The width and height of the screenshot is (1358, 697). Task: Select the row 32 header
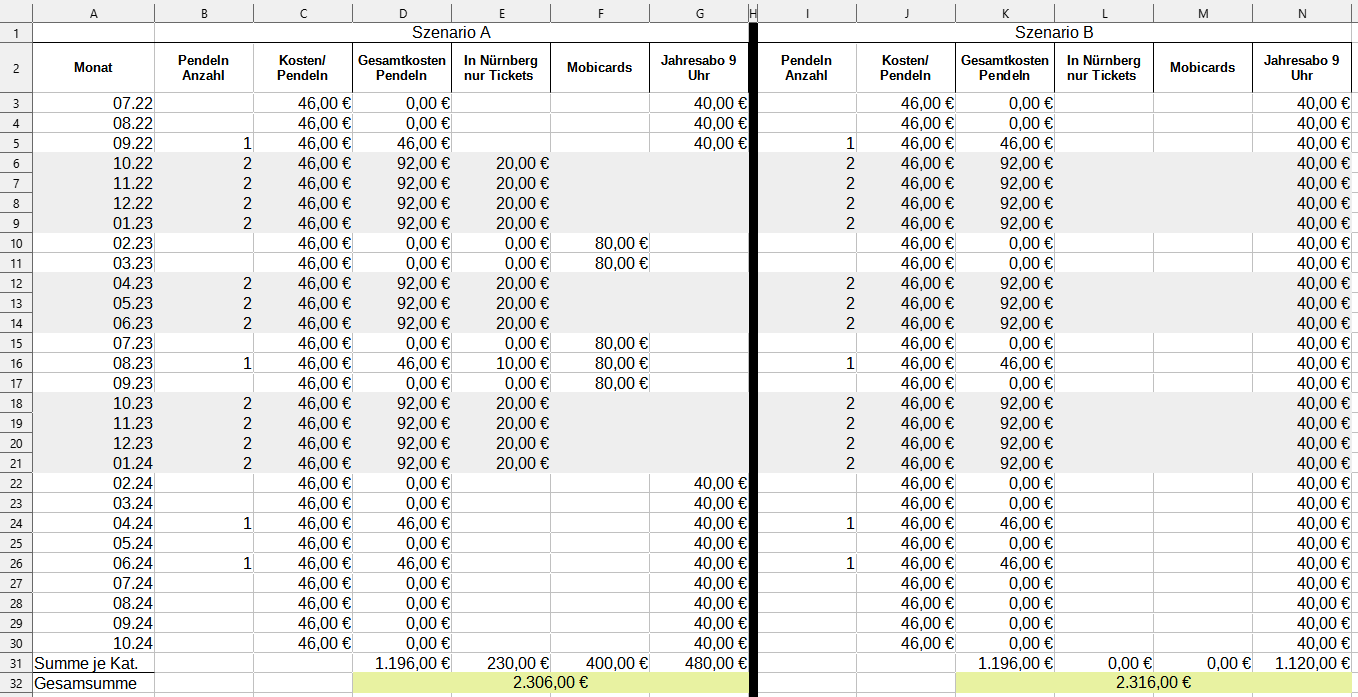(16, 683)
